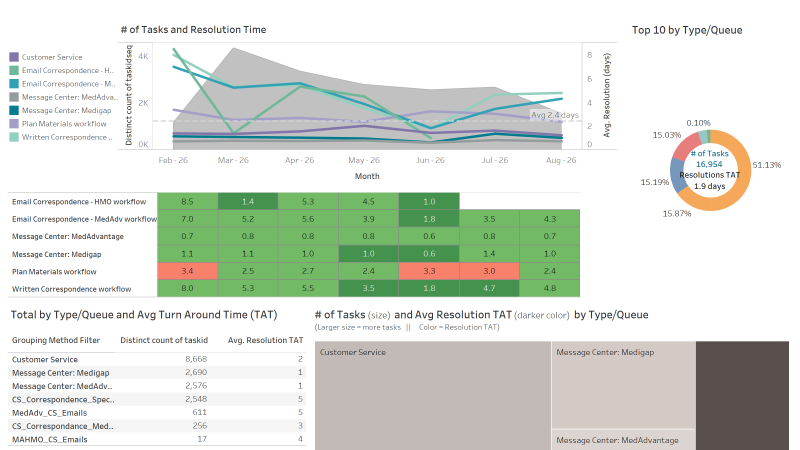Click the Avg 2.4 days reference label
The height and width of the screenshot is (450, 800).
(x=555, y=115)
